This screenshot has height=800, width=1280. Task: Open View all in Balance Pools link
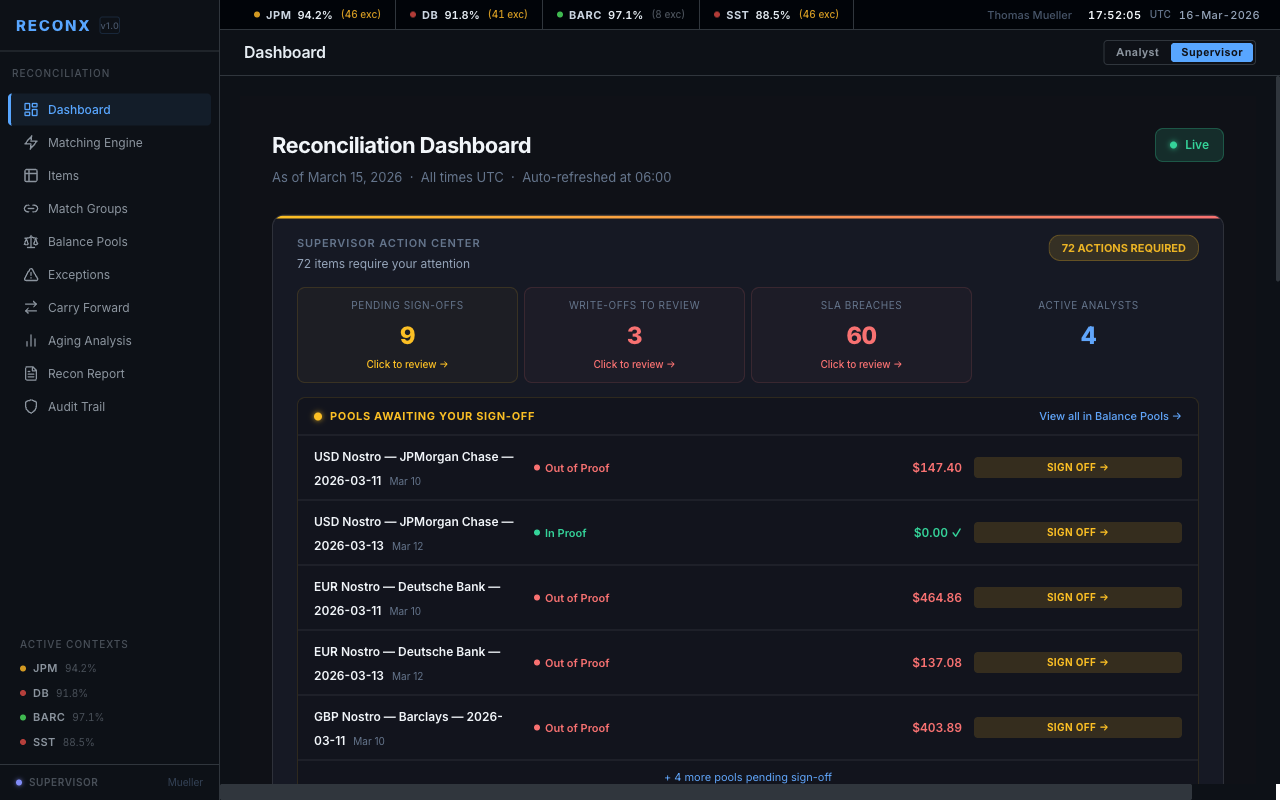(x=1110, y=416)
